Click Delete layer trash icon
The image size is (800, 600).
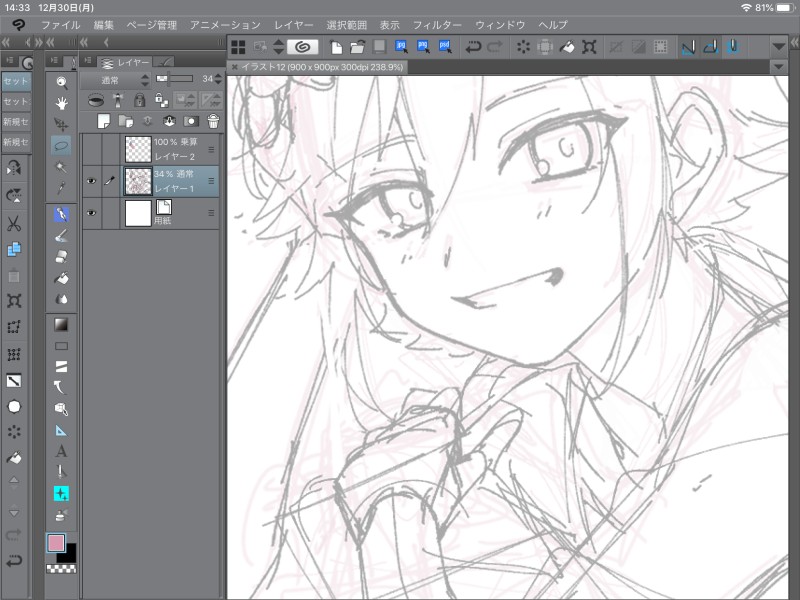213,121
